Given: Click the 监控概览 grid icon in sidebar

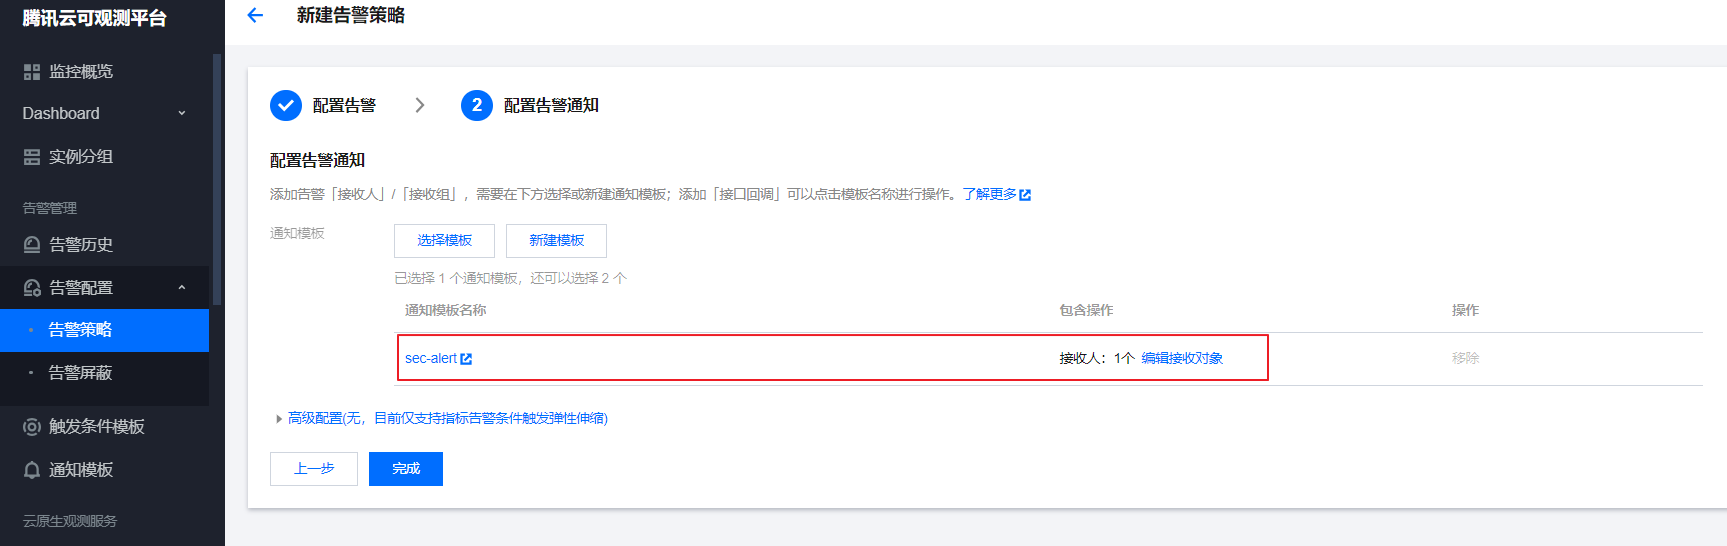Looking at the screenshot, I should 32,72.
